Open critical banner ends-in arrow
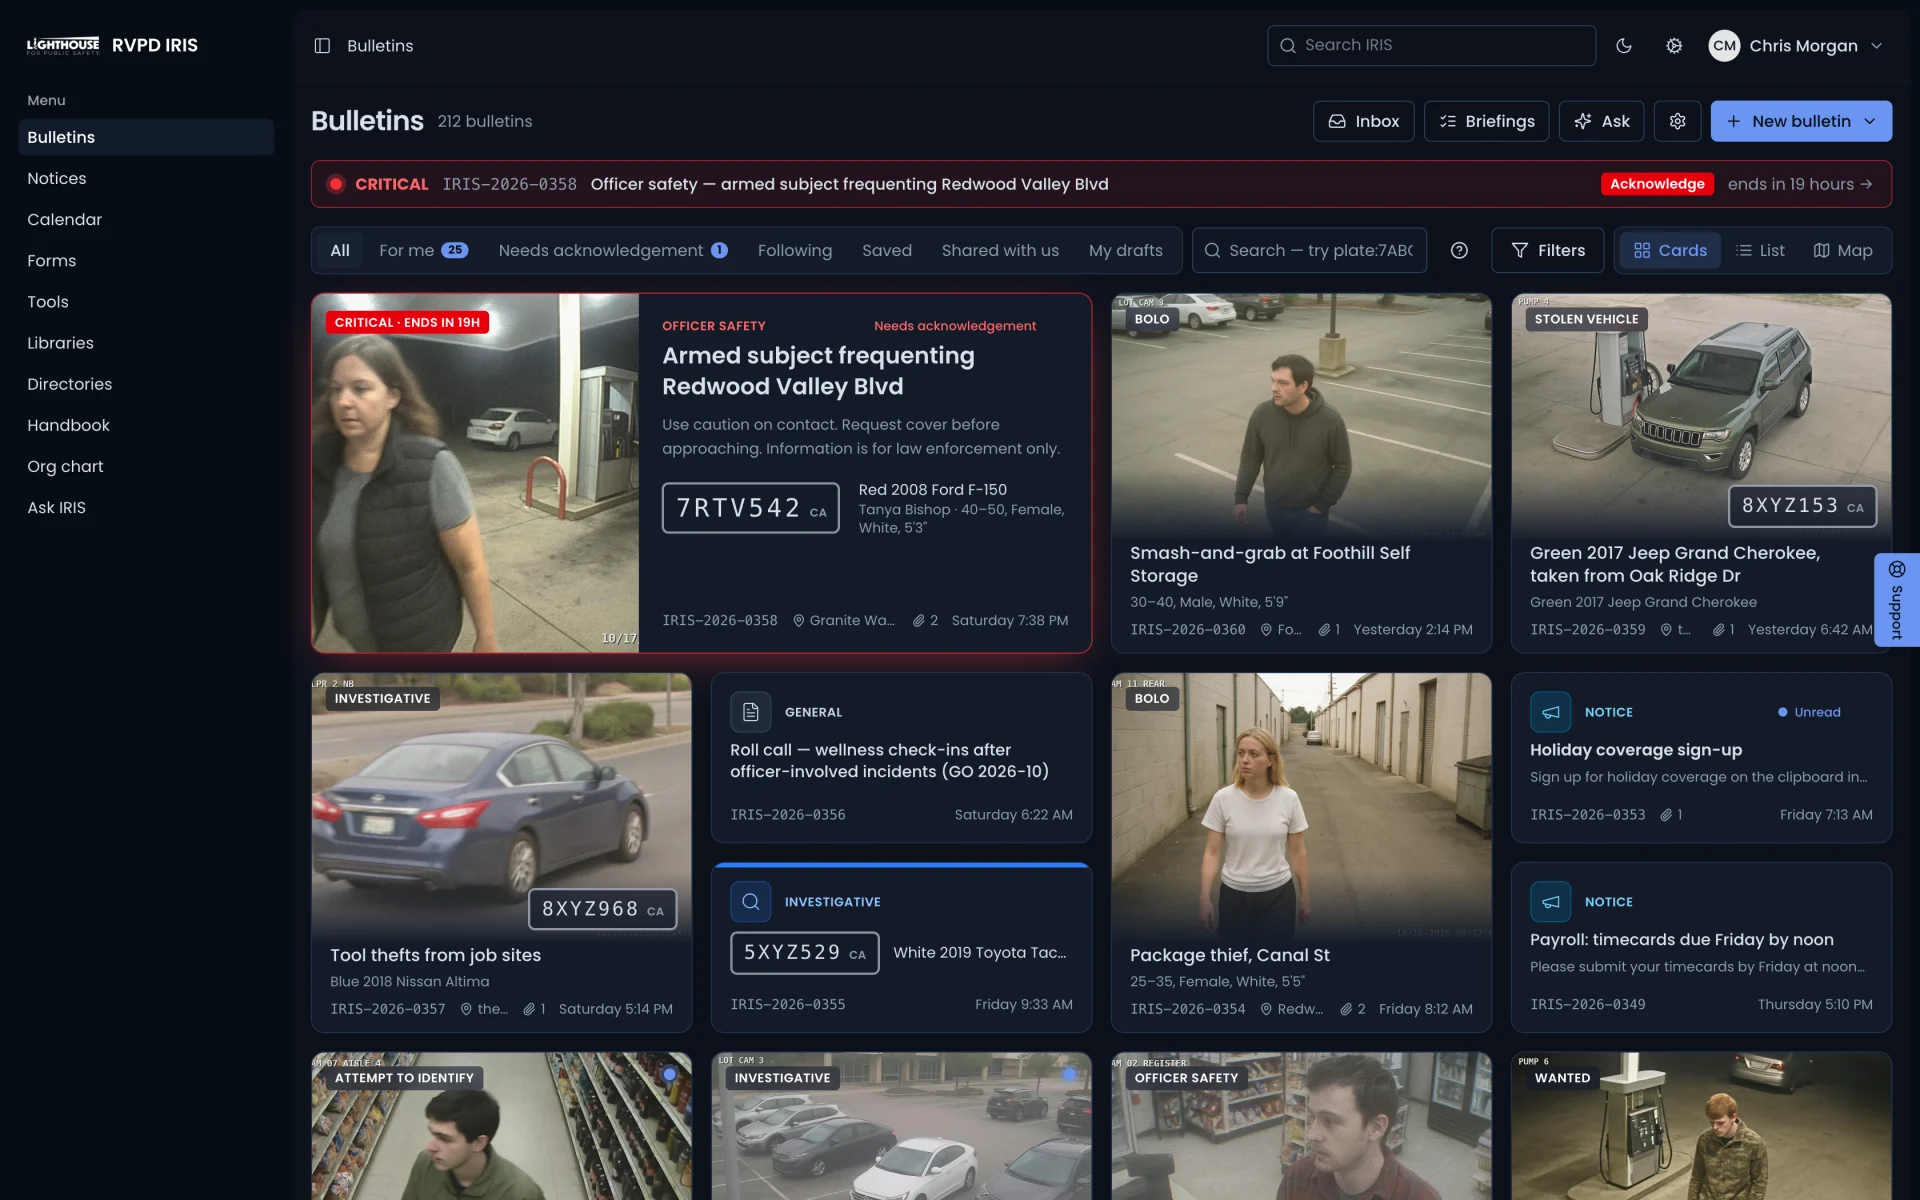Image resolution: width=1920 pixels, height=1200 pixels. tap(1866, 184)
